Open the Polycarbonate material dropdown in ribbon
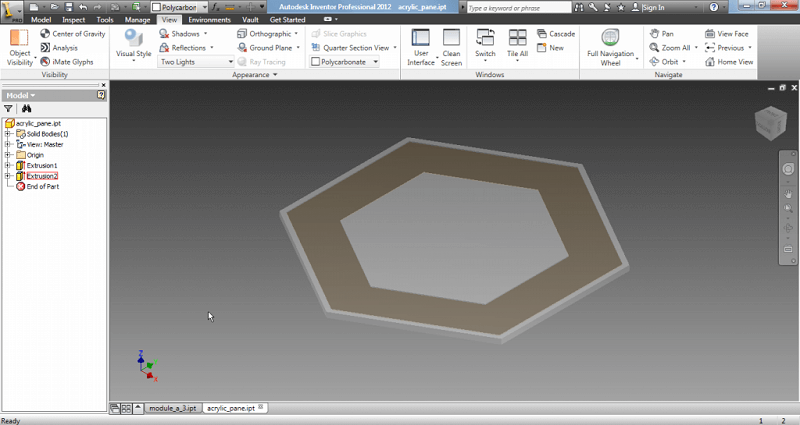 tap(344, 62)
